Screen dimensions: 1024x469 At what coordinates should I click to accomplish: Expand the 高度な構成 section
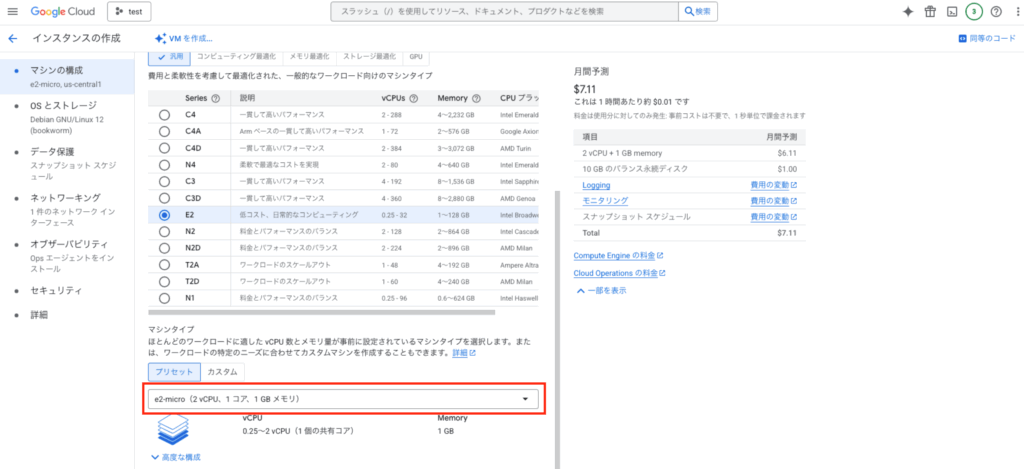[175, 457]
